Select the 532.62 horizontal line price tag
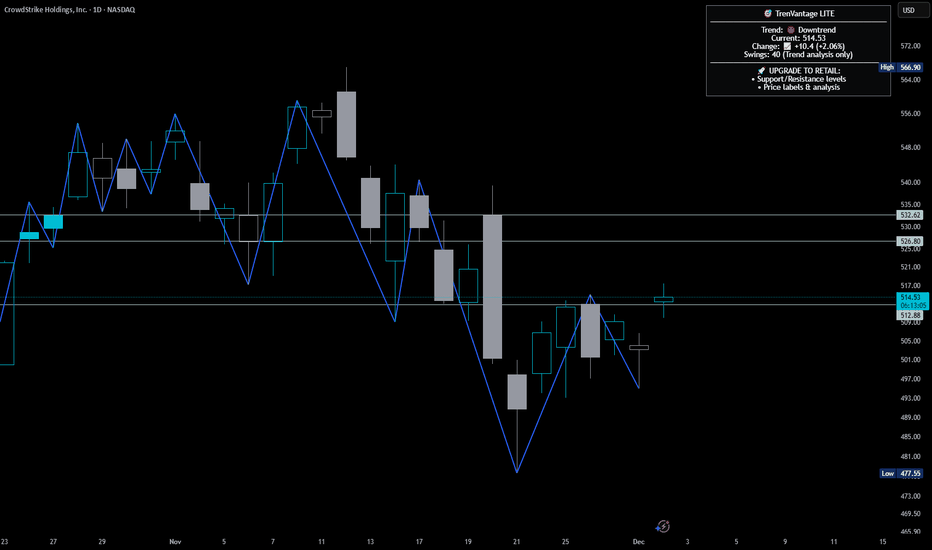Screen dimensions: 932x550 910,215
